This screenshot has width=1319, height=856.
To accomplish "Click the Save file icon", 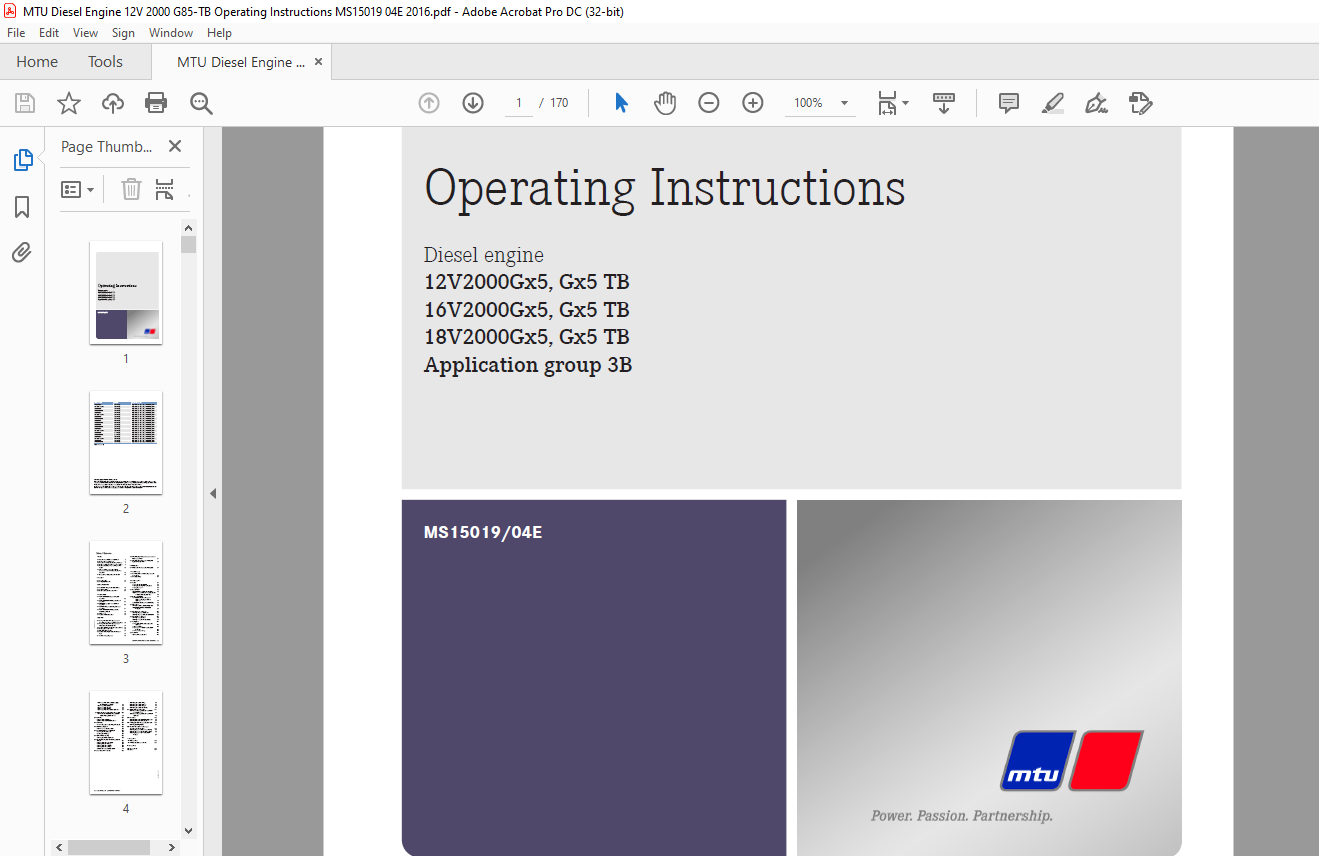I will pyautogui.click(x=25, y=103).
